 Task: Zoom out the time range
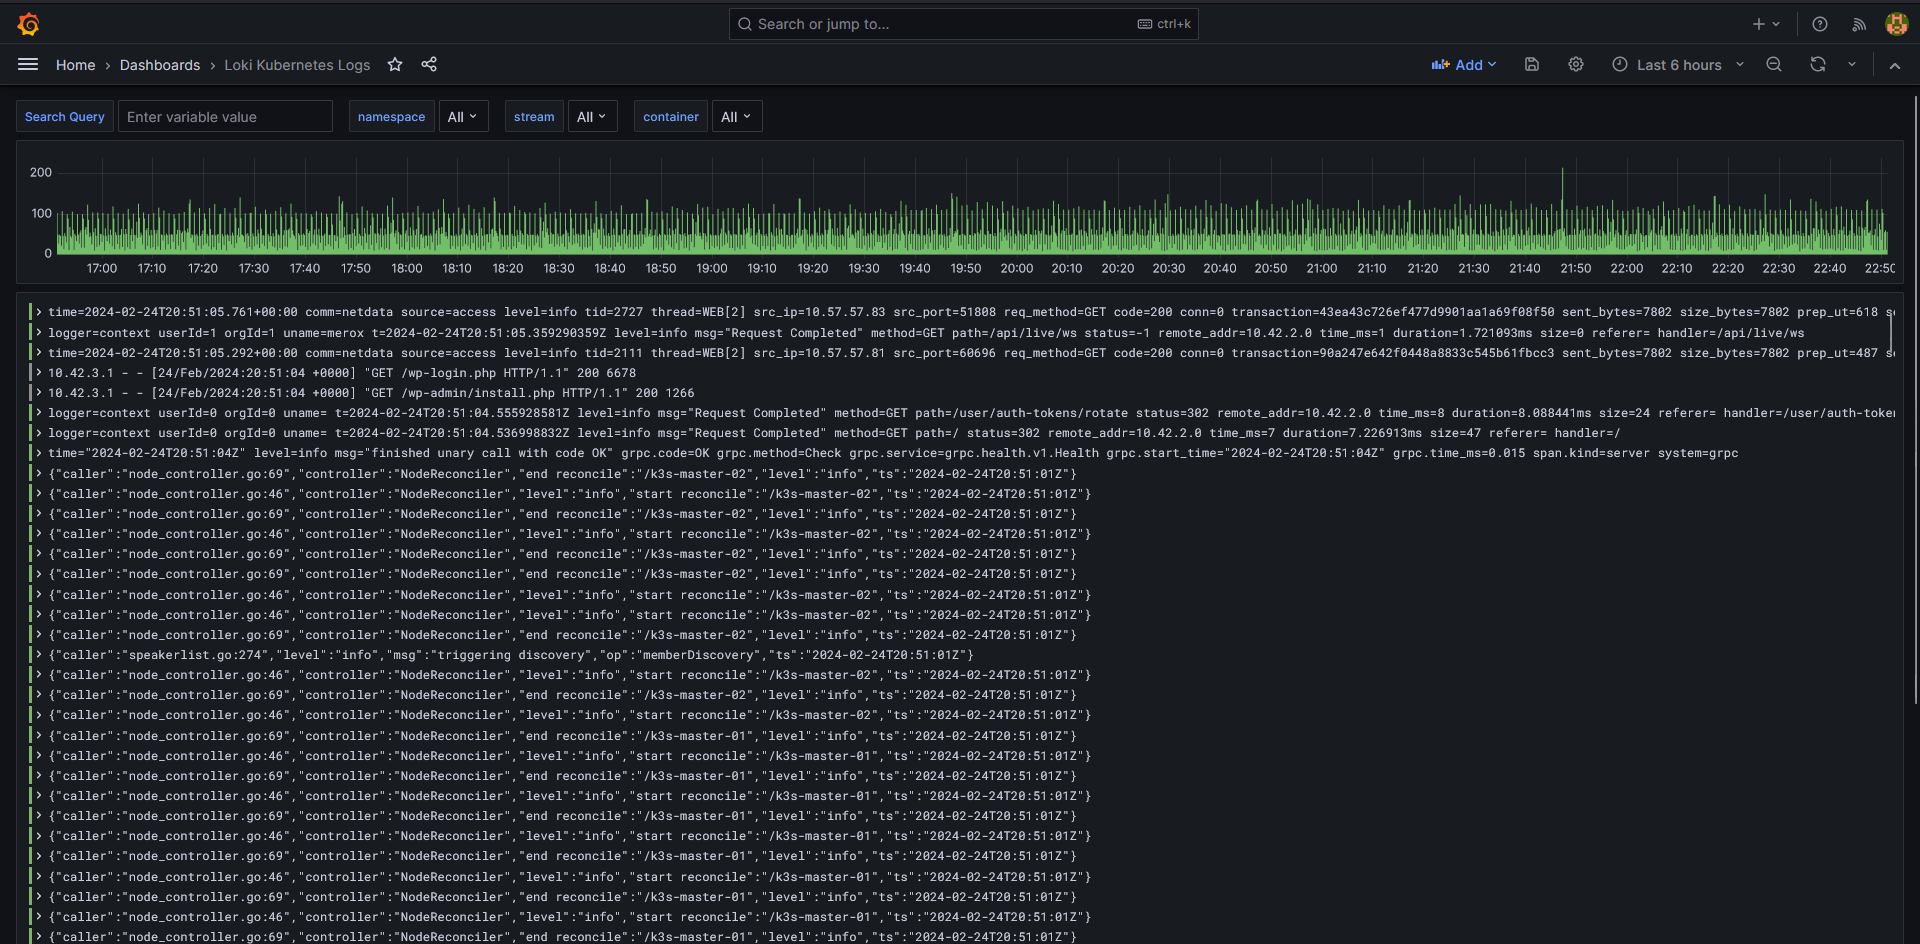pos(1774,64)
